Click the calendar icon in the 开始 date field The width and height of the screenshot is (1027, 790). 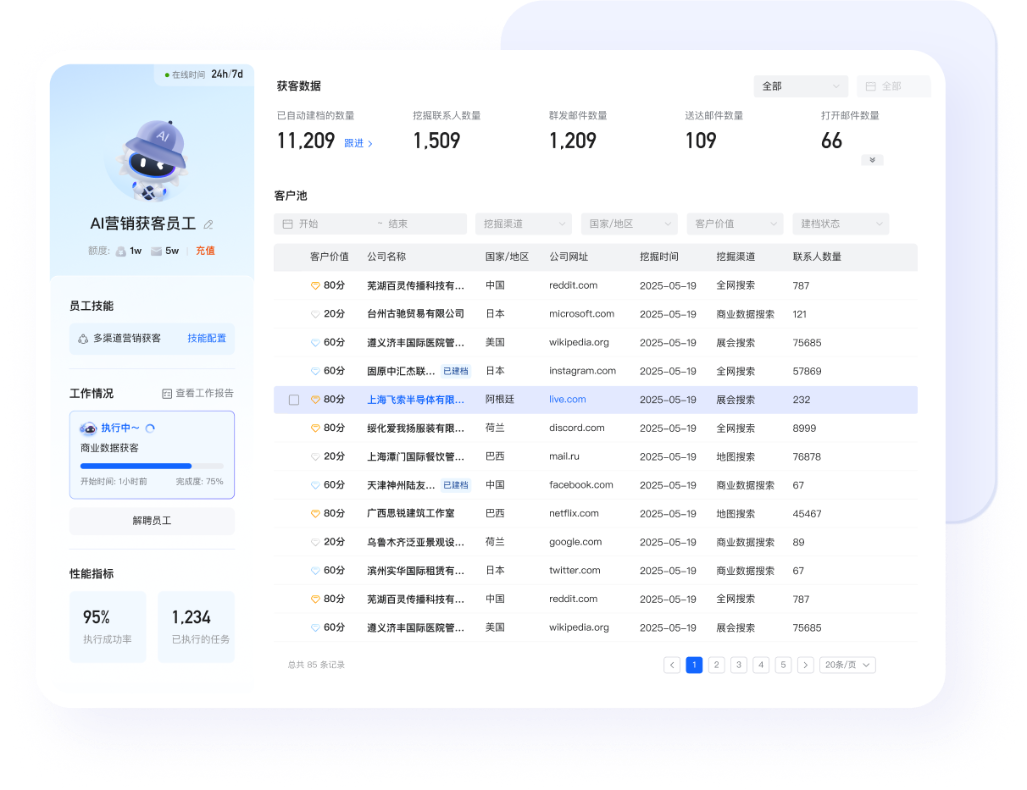pyautogui.click(x=288, y=224)
